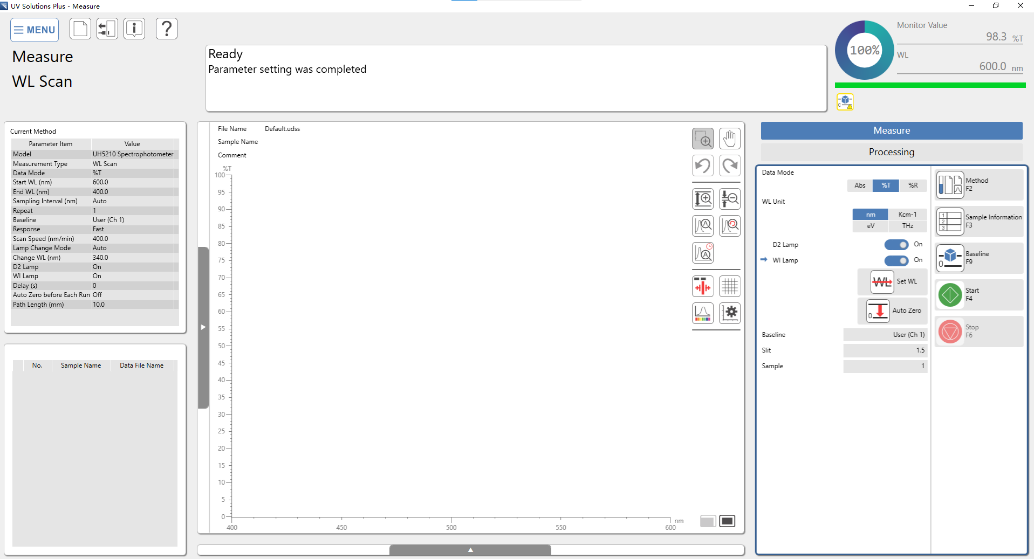Select the black graph background swatch
This screenshot has height=559, width=1034.
click(727, 521)
